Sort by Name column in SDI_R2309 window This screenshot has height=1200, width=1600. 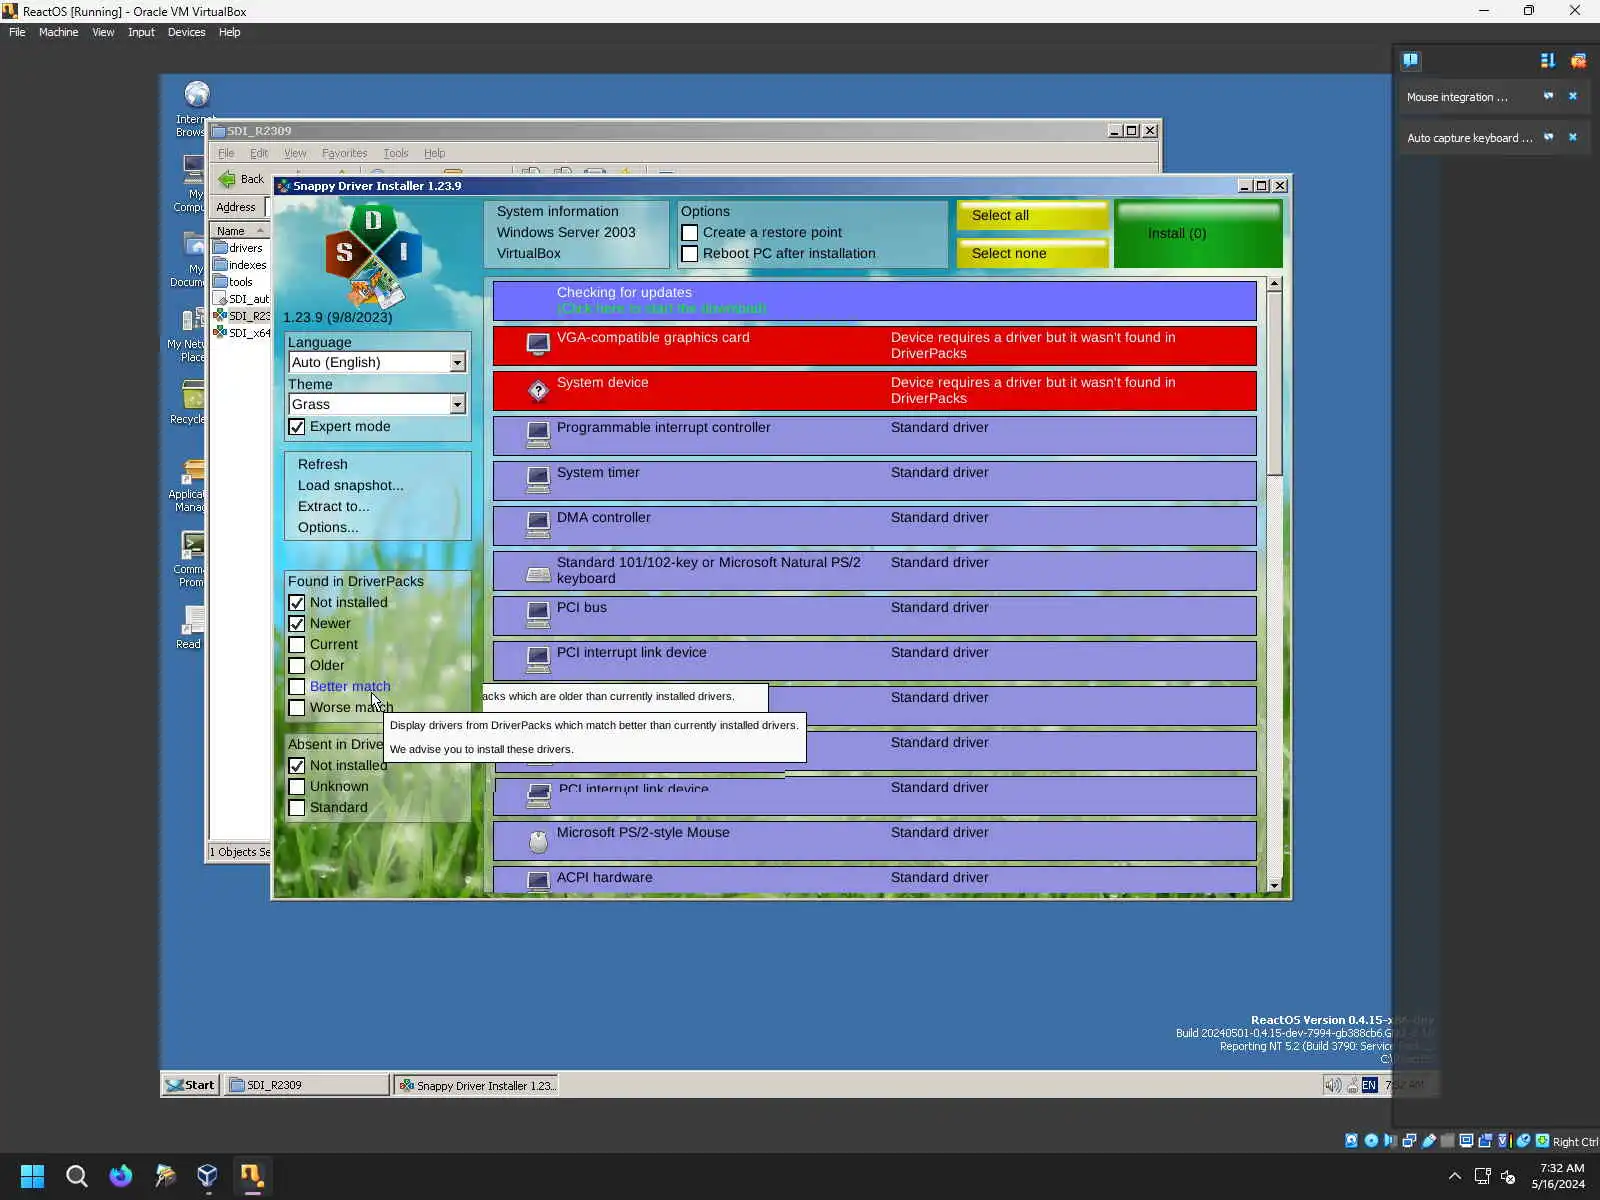pos(240,231)
